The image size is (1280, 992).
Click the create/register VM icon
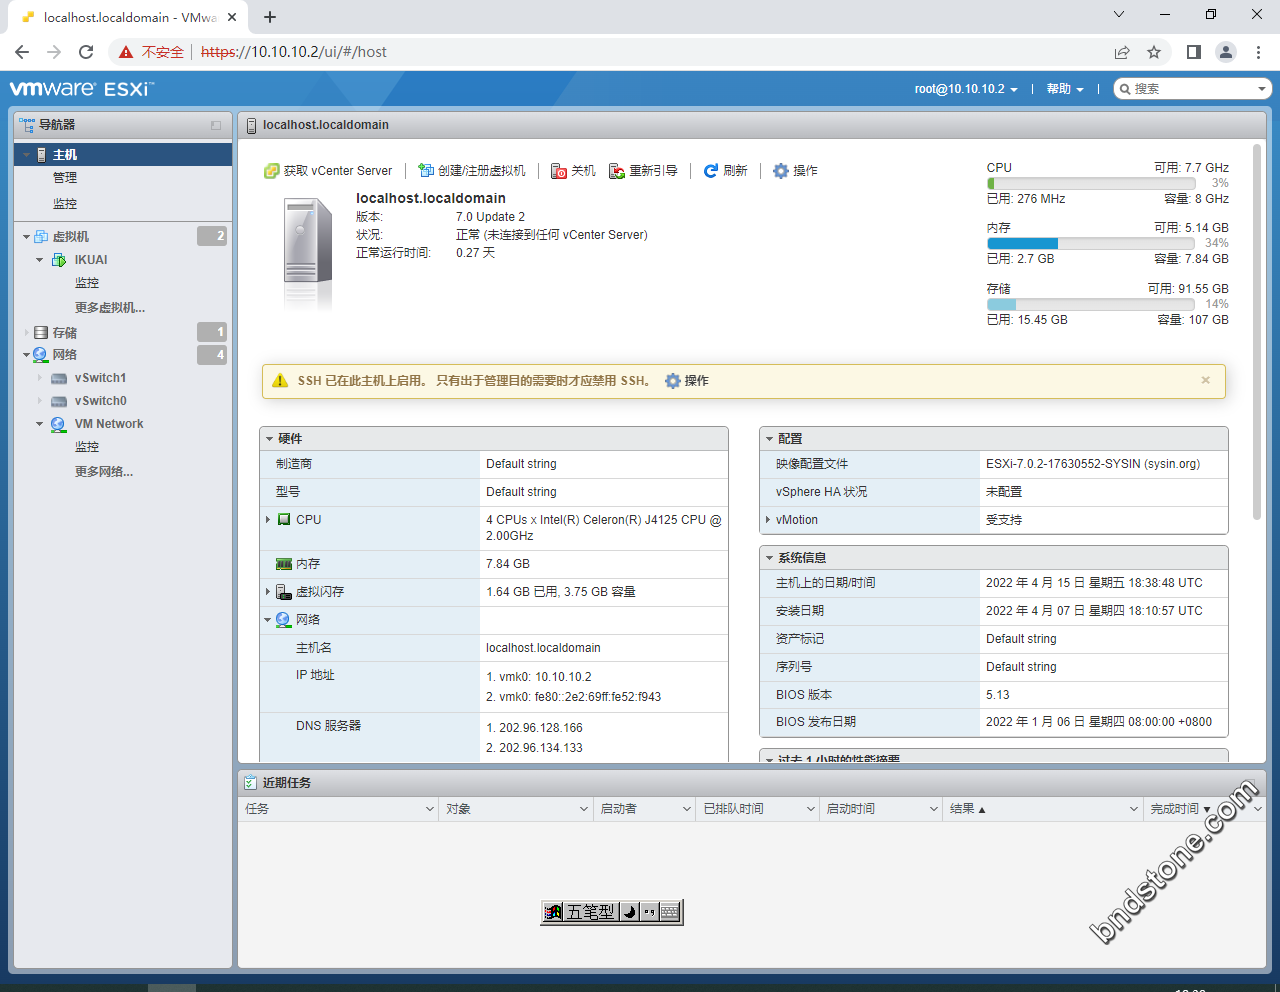[425, 171]
